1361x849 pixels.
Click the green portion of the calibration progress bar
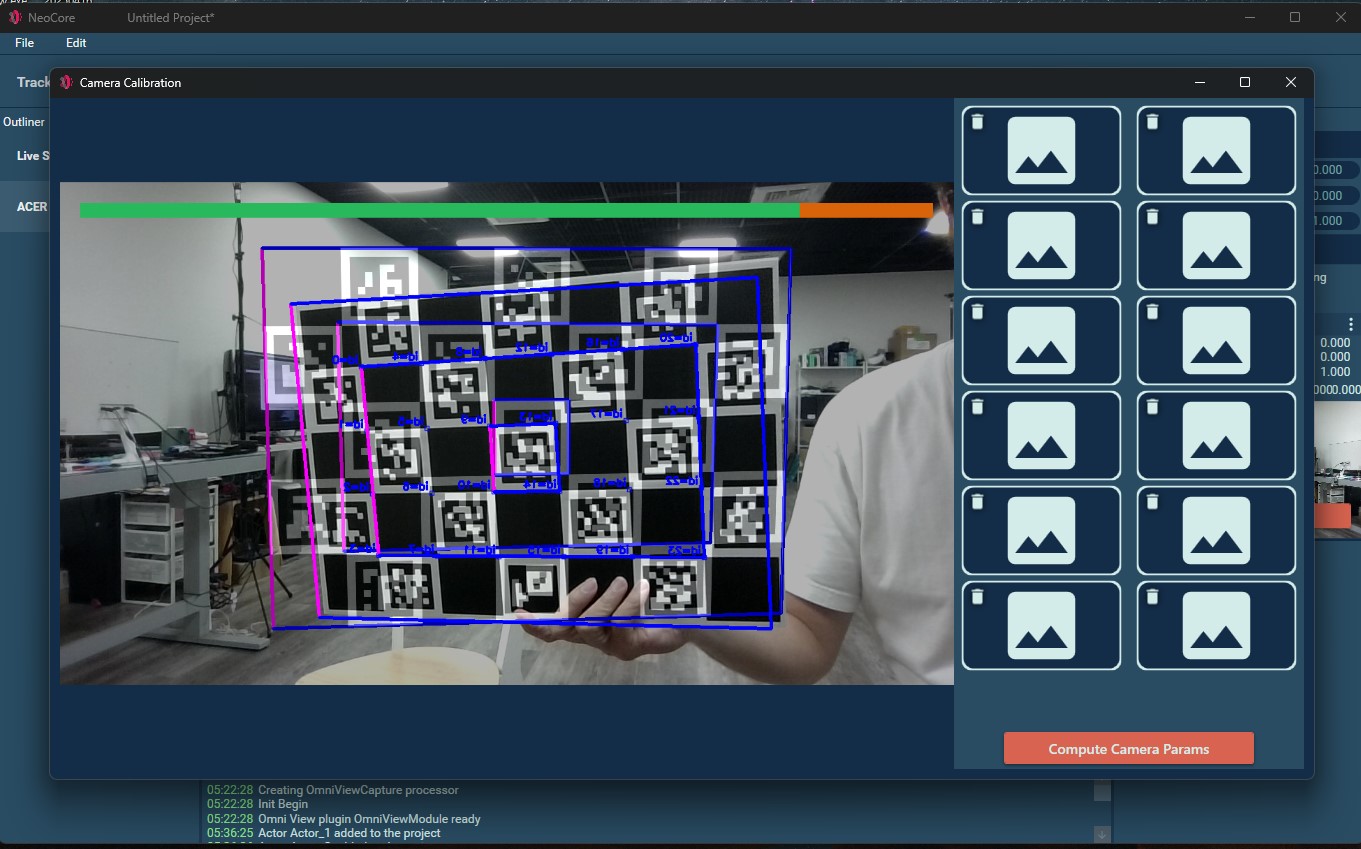tap(440, 211)
